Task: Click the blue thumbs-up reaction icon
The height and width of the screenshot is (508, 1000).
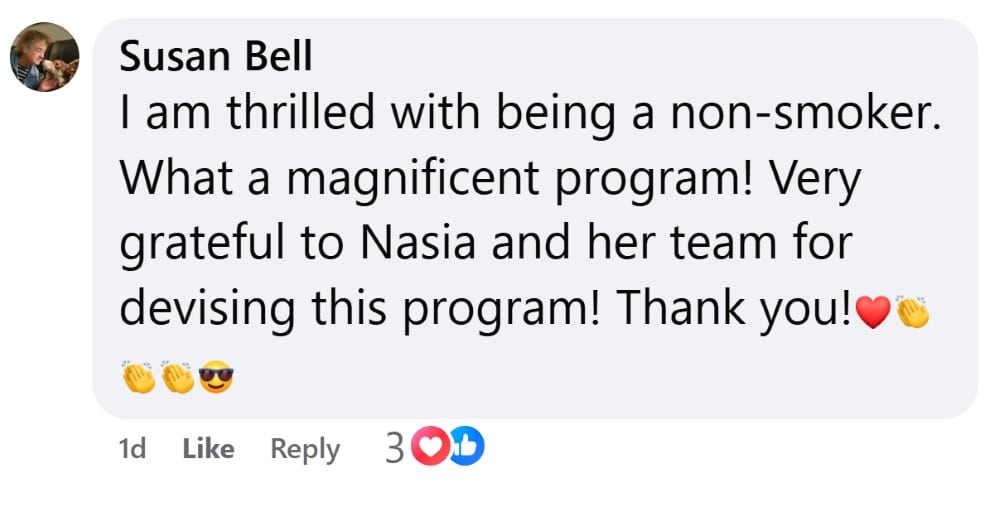Action: pyautogui.click(x=465, y=449)
